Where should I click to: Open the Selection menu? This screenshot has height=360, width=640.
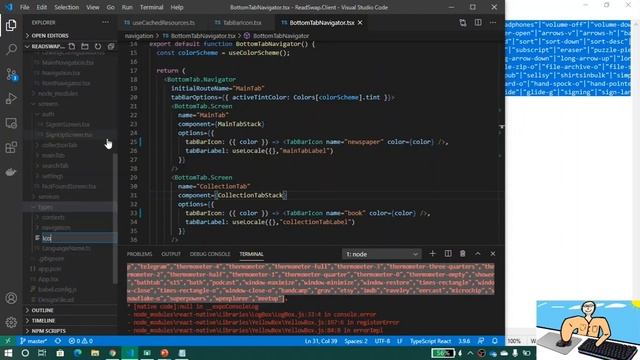(67, 7)
